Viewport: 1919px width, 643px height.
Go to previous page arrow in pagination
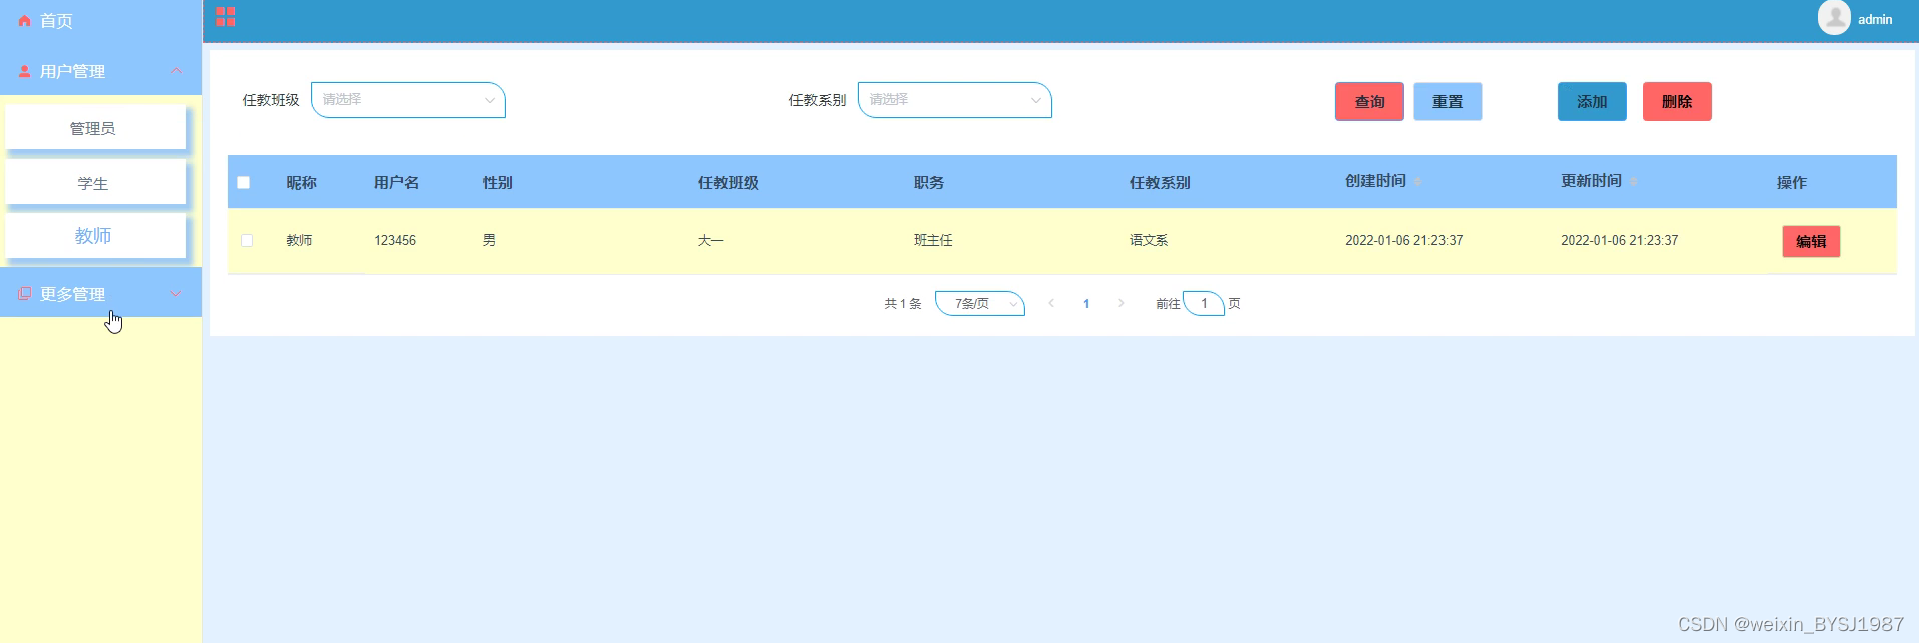click(x=1051, y=303)
